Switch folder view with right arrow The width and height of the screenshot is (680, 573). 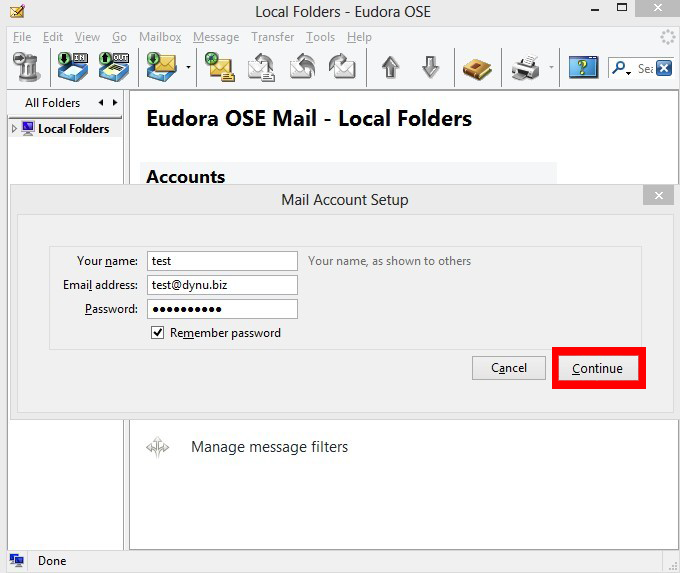tap(115, 103)
